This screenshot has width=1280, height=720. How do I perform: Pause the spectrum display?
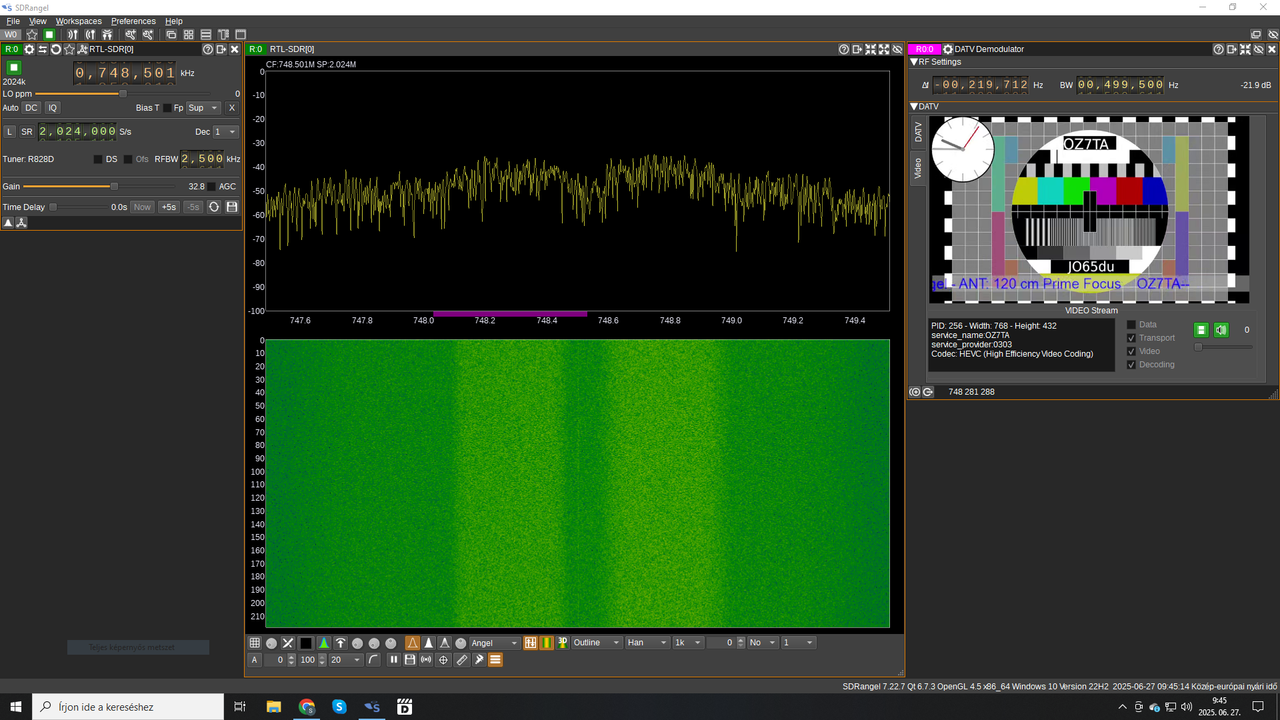(x=394, y=660)
